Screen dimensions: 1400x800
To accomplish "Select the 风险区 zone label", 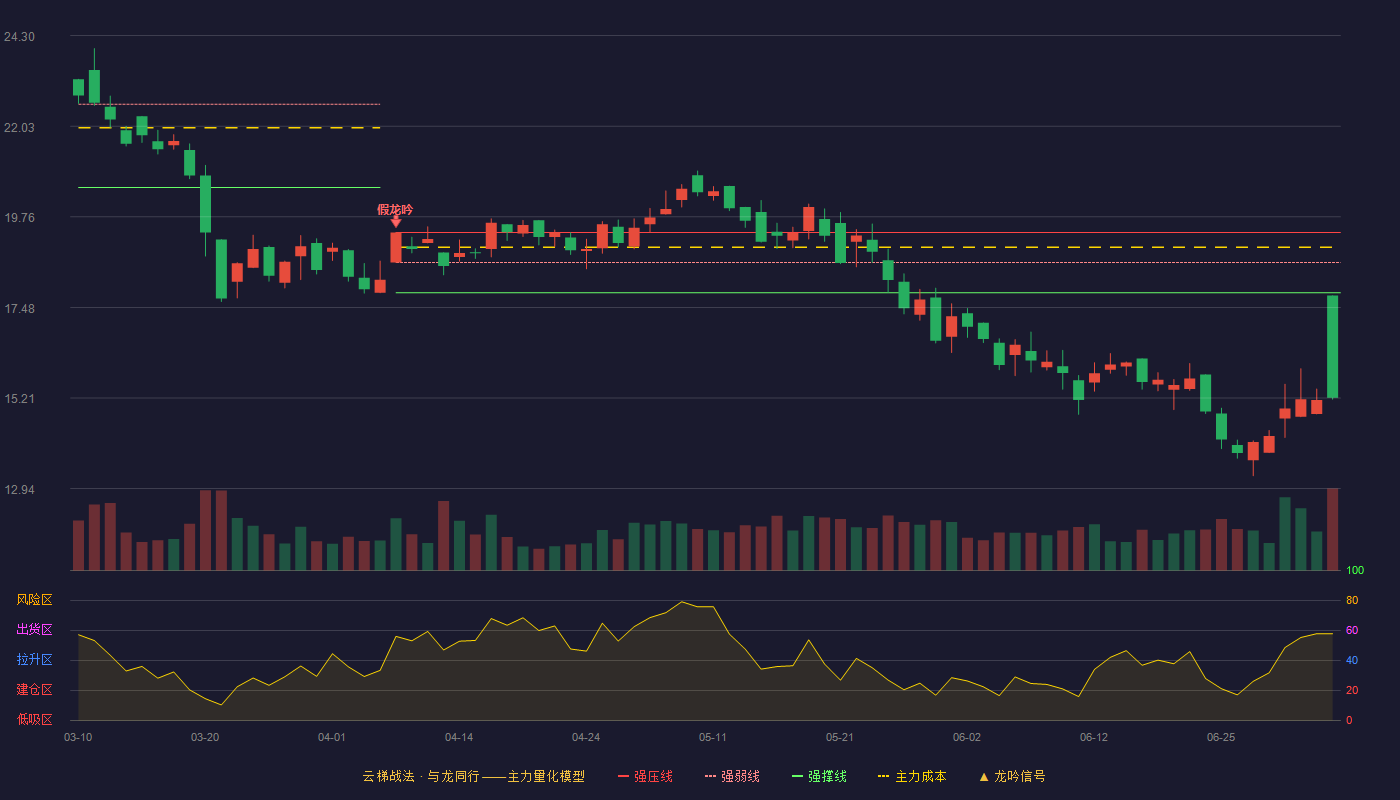I will pyautogui.click(x=34, y=600).
